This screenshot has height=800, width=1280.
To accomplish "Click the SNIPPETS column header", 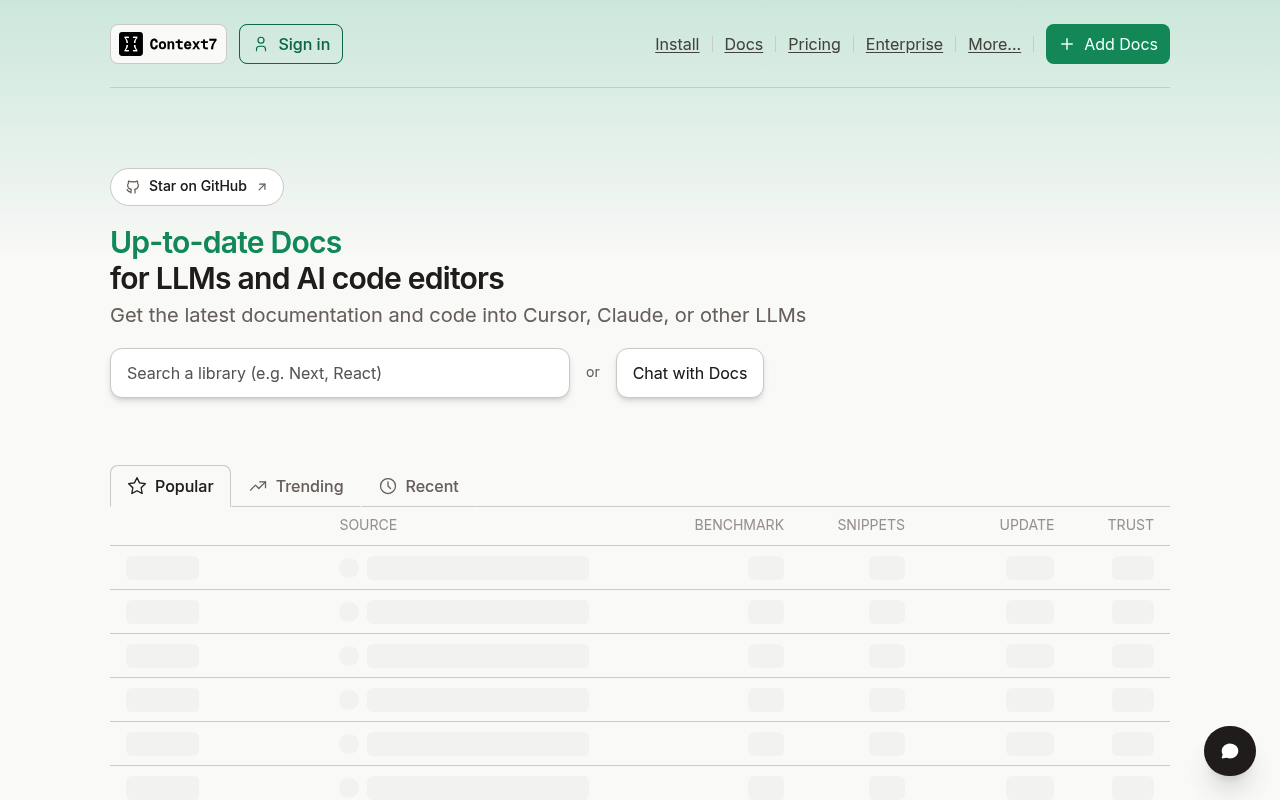I will pos(871,525).
